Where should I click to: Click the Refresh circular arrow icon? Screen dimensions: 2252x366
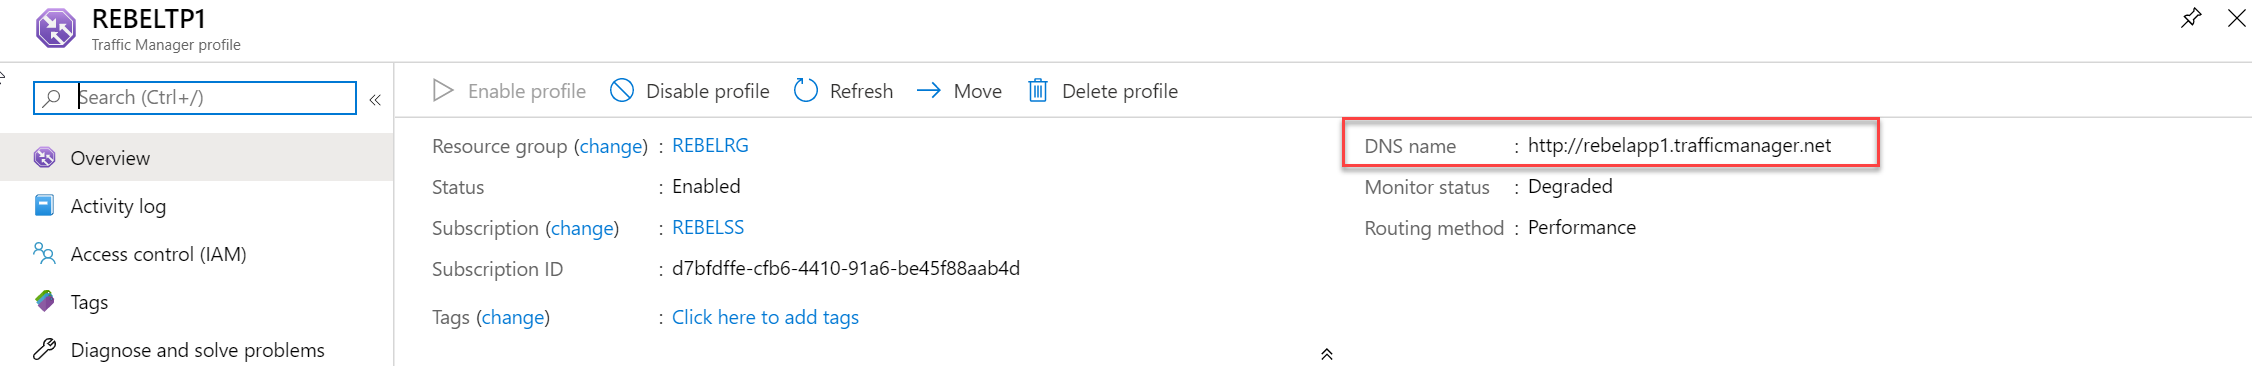tap(806, 91)
